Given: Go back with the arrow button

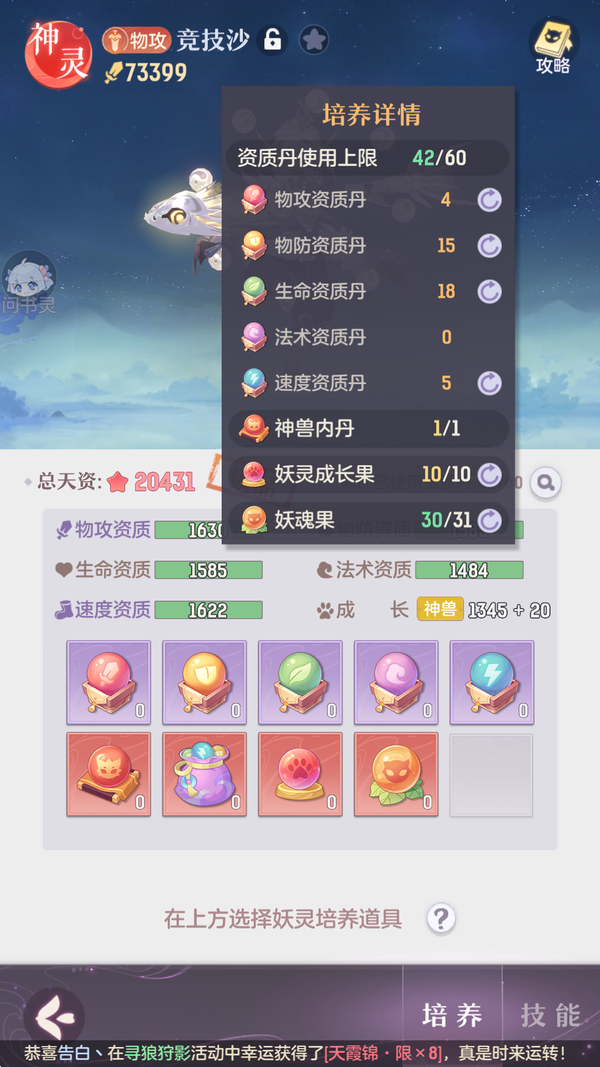Looking at the screenshot, I should point(54,1017).
